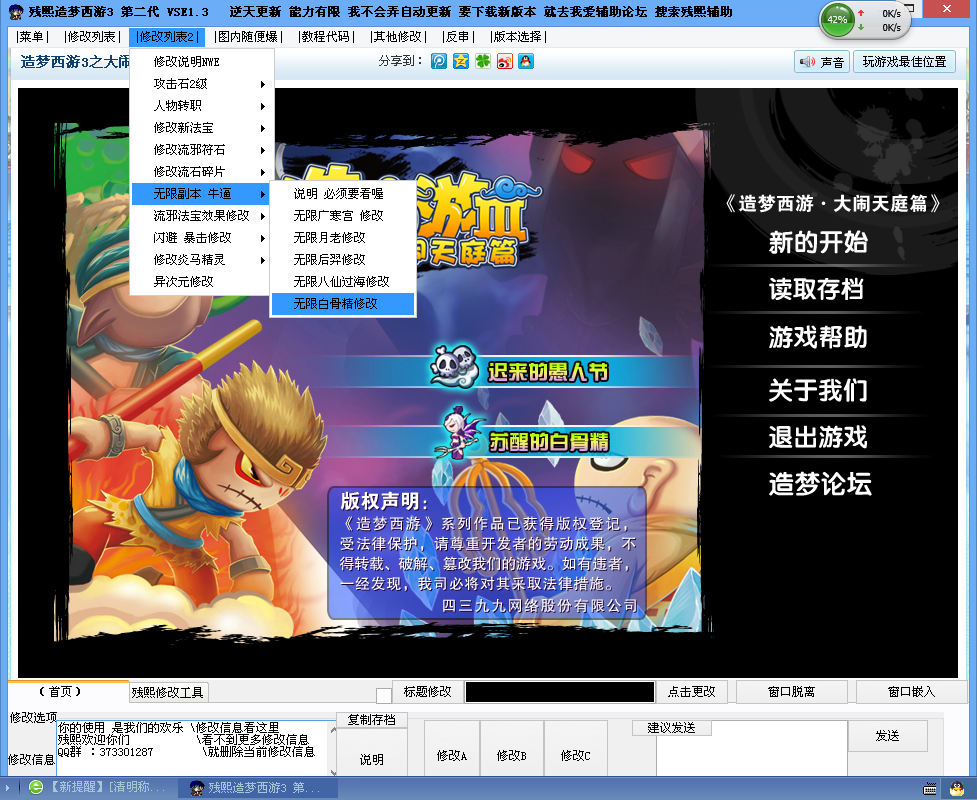Switch to the 首页 tab
This screenshot has width=977, height=800.
68,692
